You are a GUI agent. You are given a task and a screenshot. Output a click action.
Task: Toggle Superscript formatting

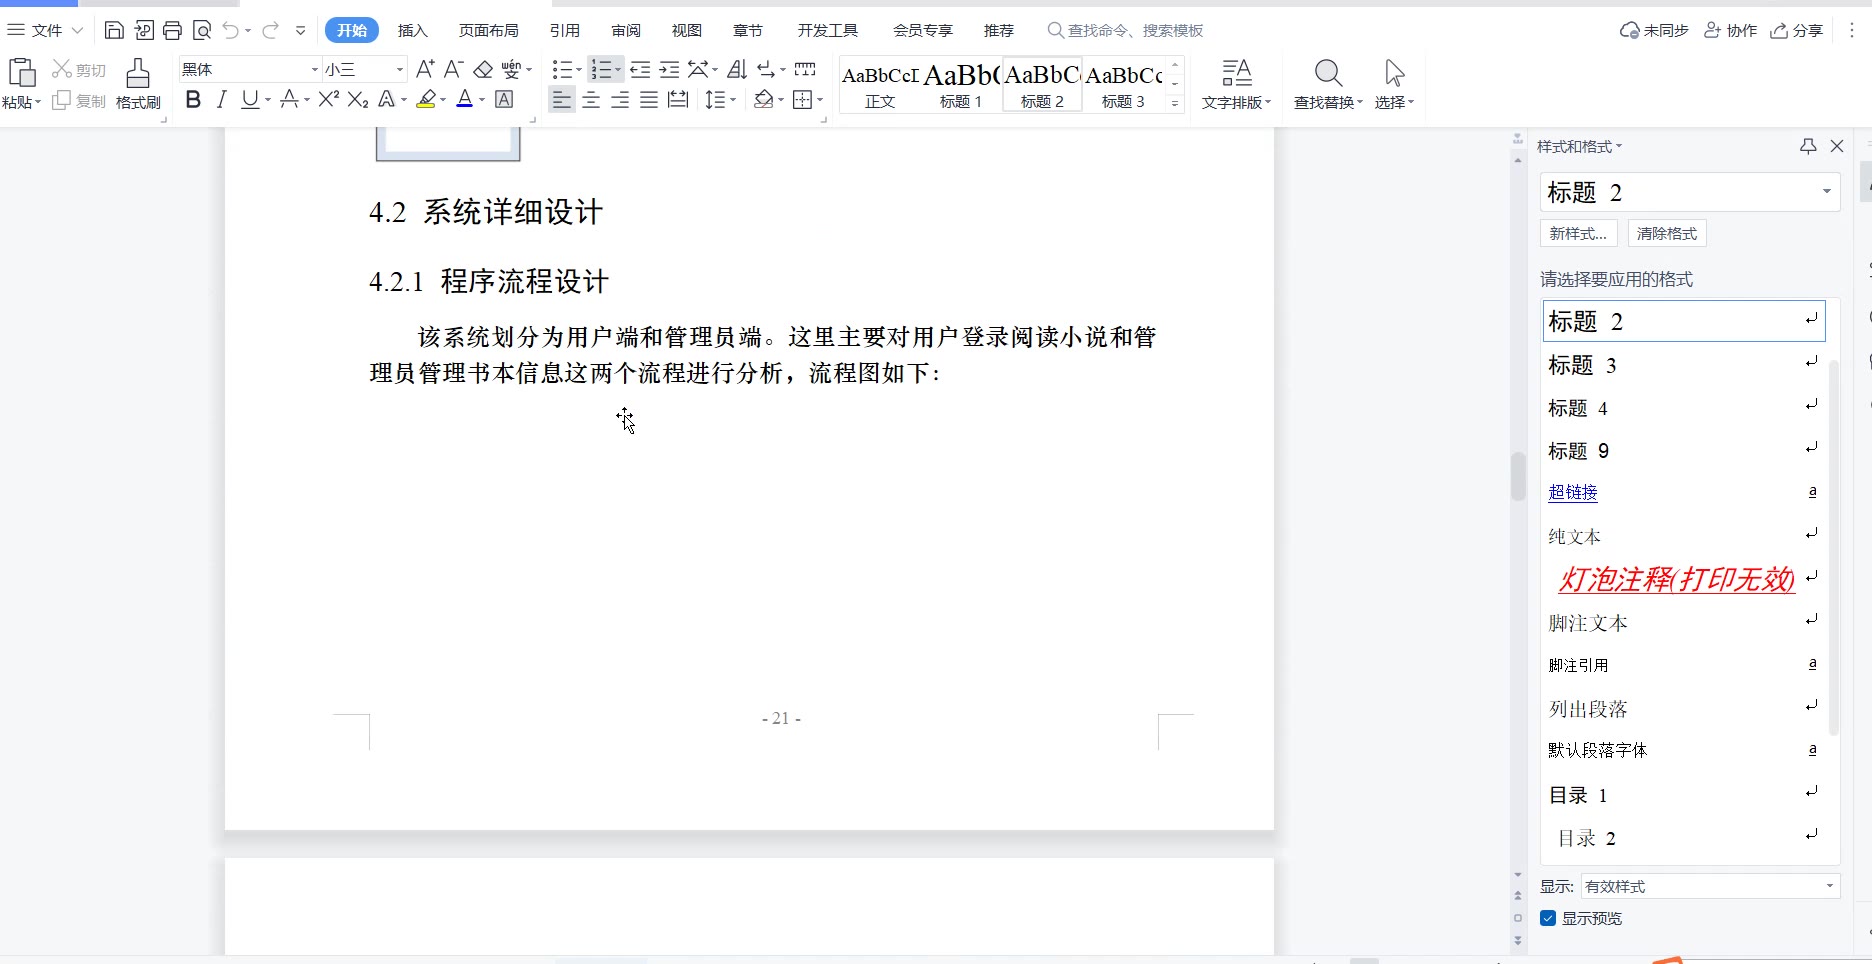tap(329, 100)
